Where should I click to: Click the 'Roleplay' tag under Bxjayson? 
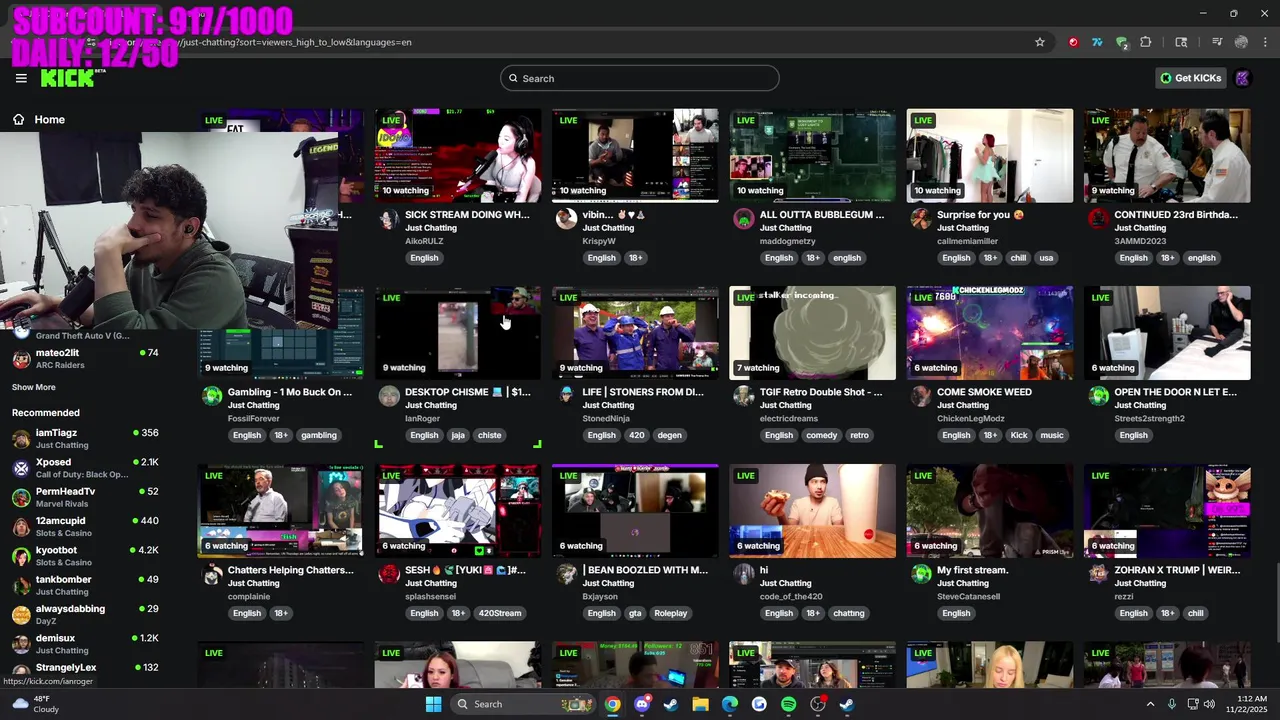tap(671, 613)
